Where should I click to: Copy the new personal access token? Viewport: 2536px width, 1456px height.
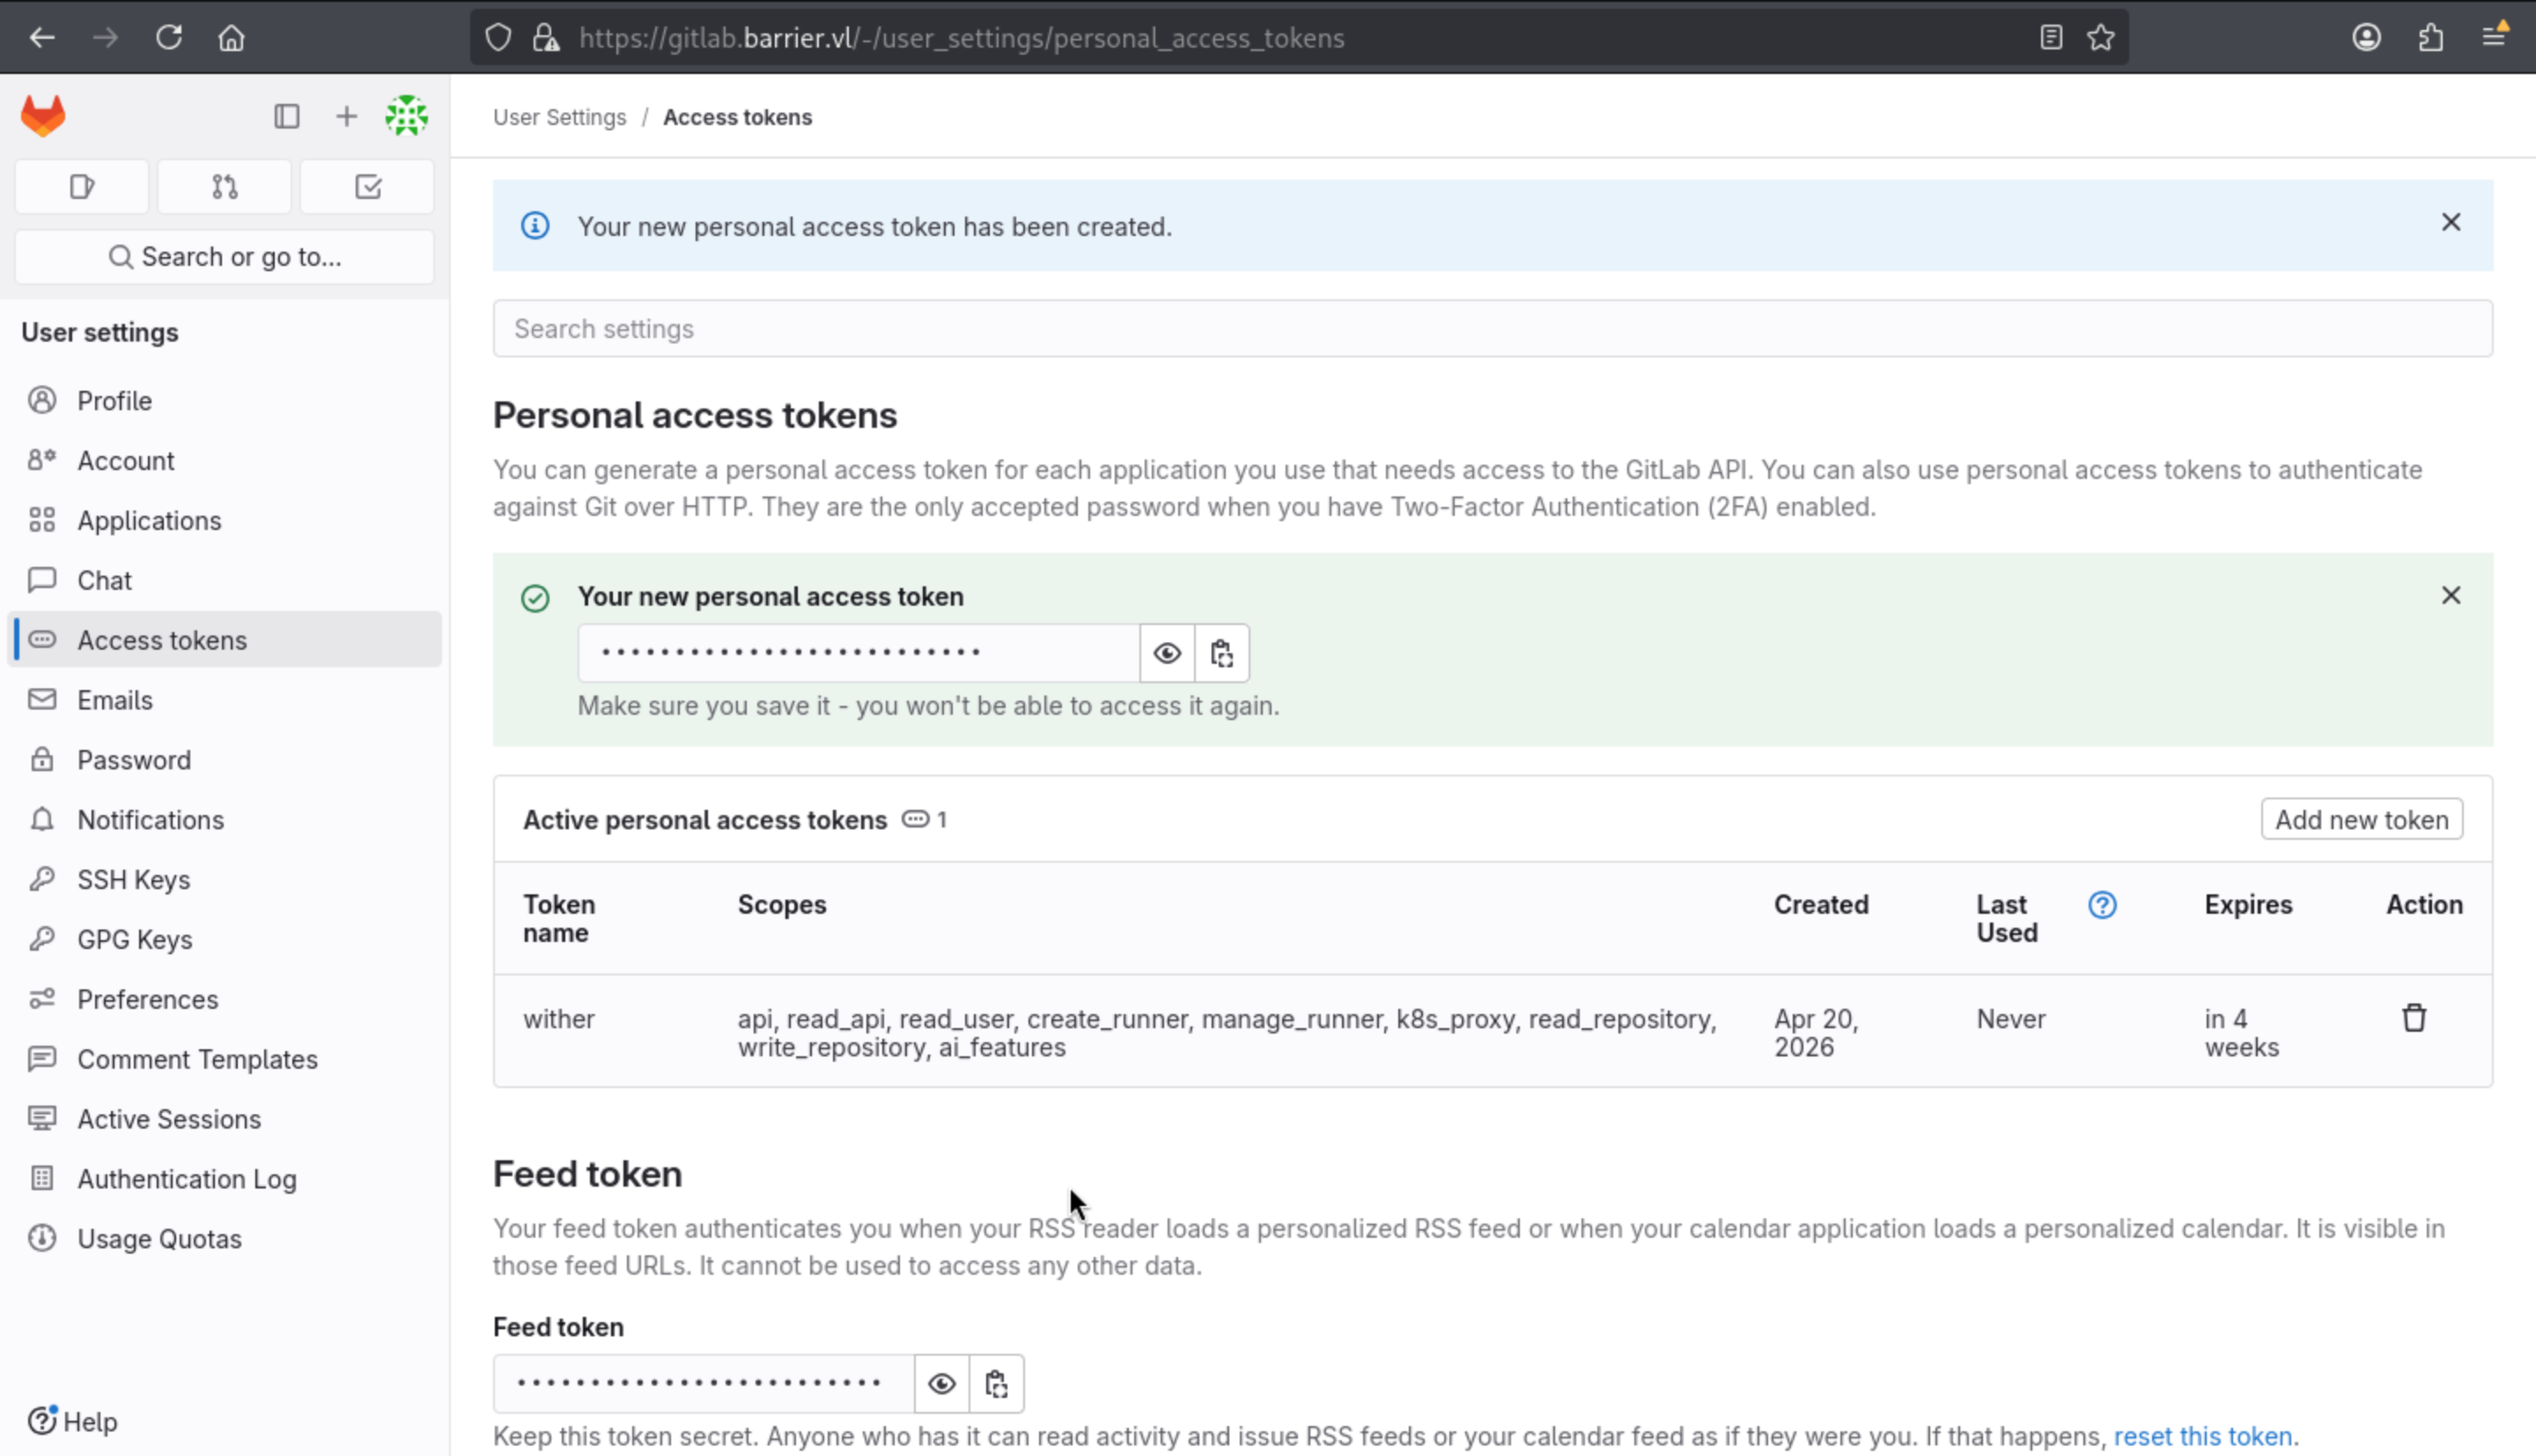pyautogui.click(x=1221, y=654)
